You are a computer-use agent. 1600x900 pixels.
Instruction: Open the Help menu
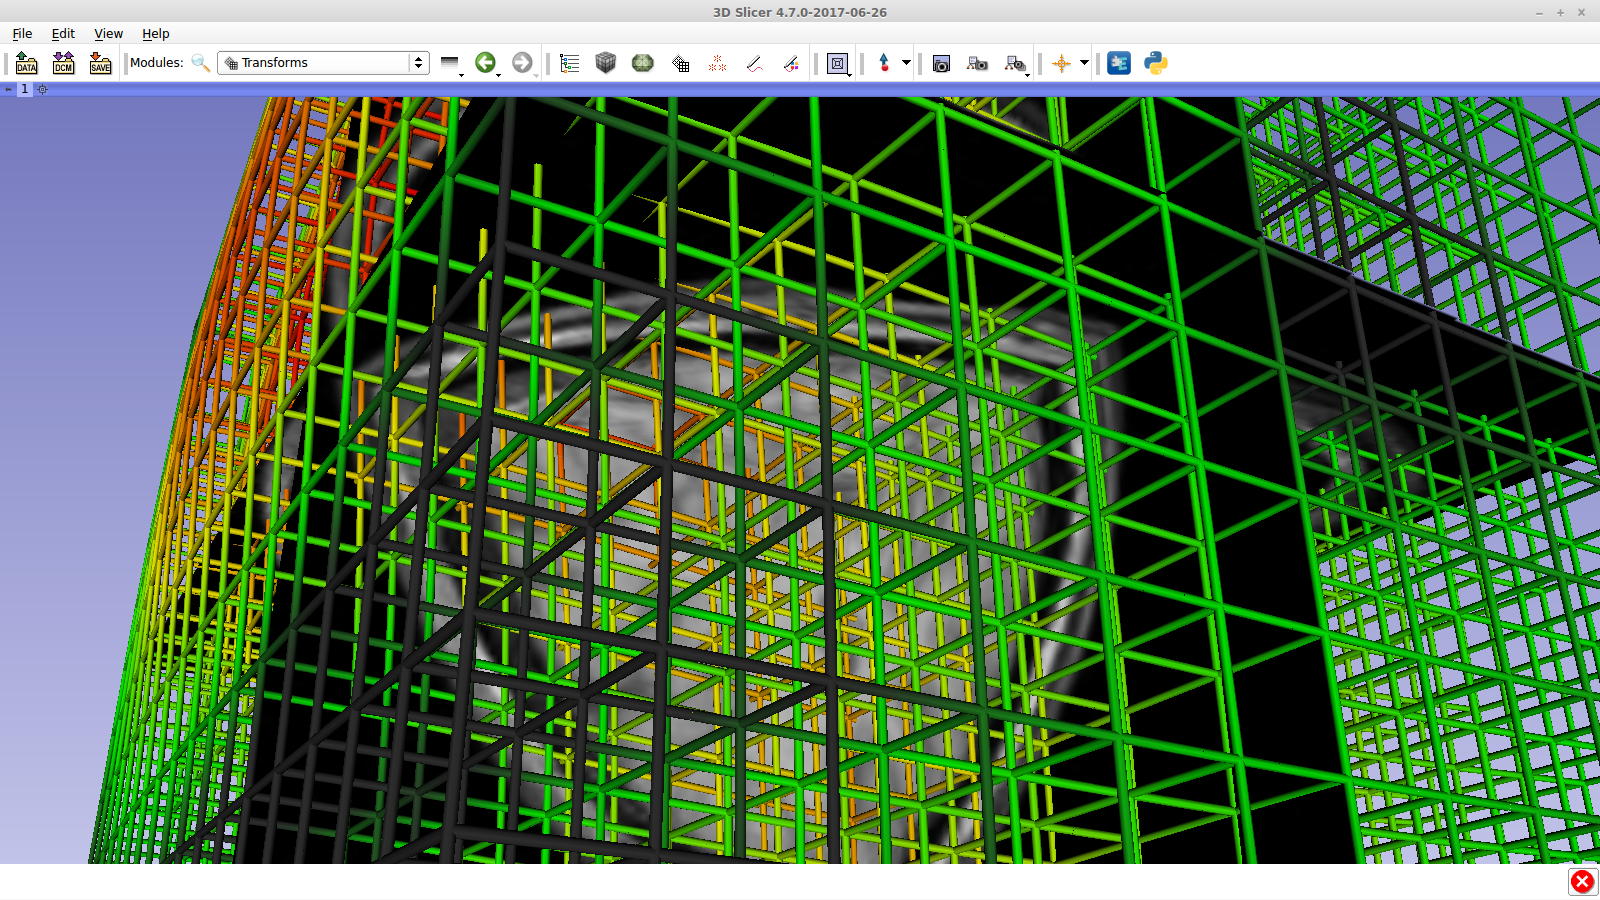[x=155, y=33]
